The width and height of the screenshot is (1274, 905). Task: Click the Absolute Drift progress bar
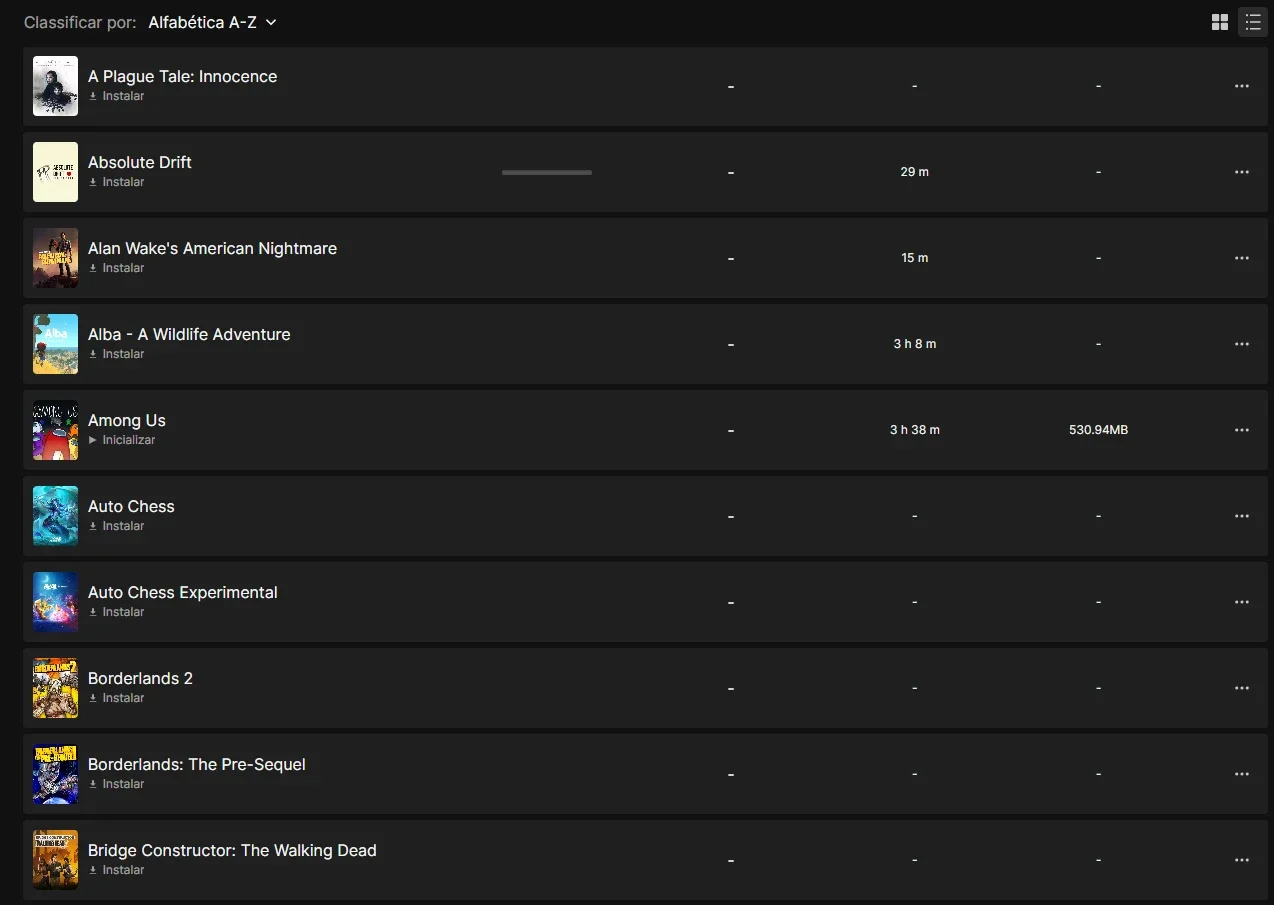(547, 172)
